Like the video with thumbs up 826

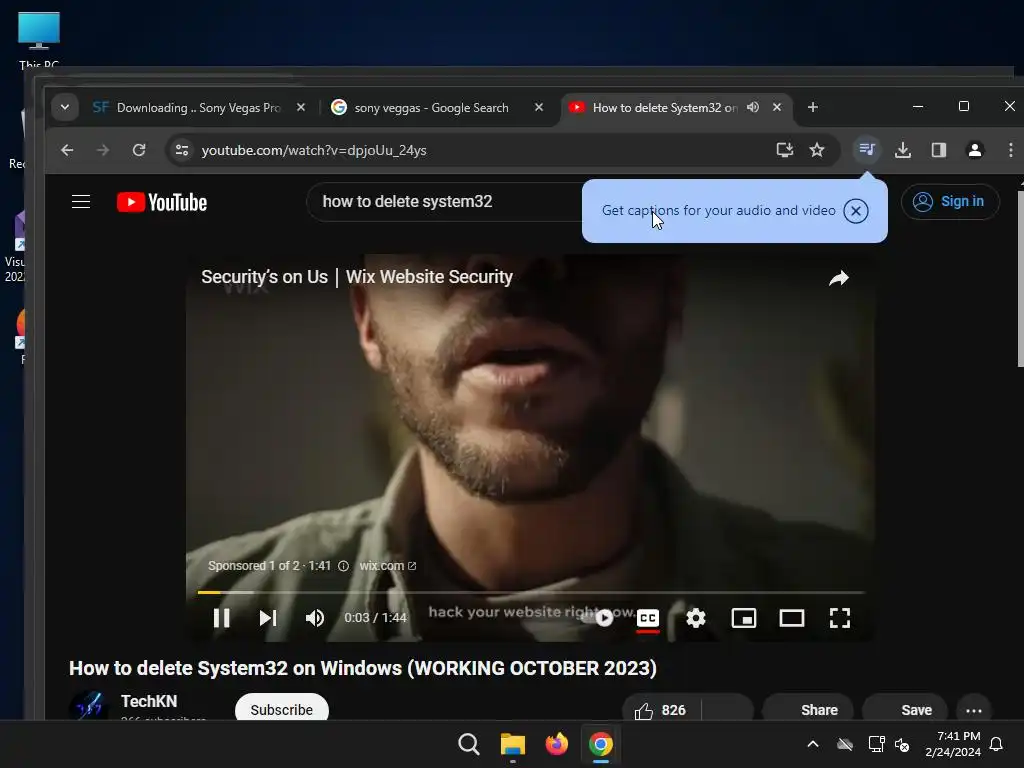coord(661,710)
